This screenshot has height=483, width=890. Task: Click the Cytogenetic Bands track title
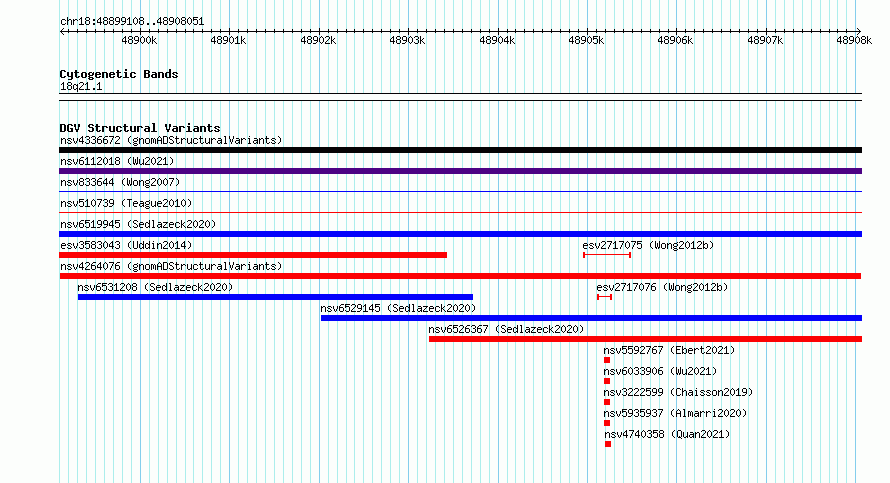[x=119, y=74]
